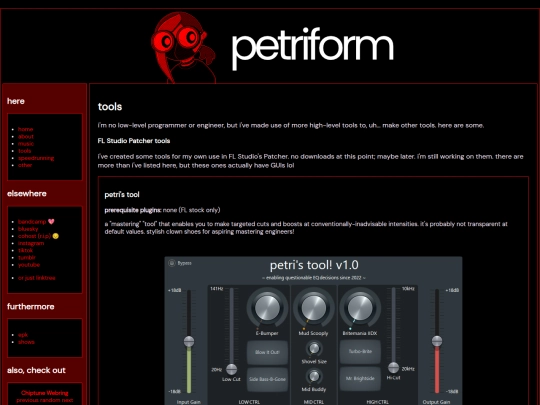Click the 'furthermore' sidebar heading
Viewport: 540px width, 405px height.
(x=31, y=307)
